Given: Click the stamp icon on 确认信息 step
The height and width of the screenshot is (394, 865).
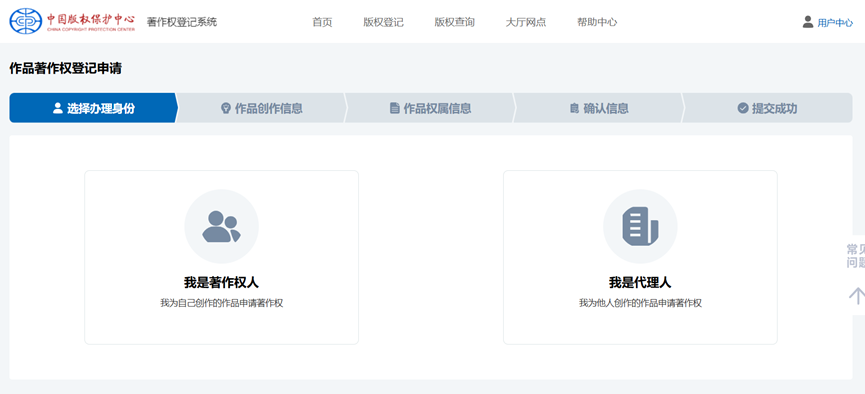Looking at the screenshot, I should 574,108.
